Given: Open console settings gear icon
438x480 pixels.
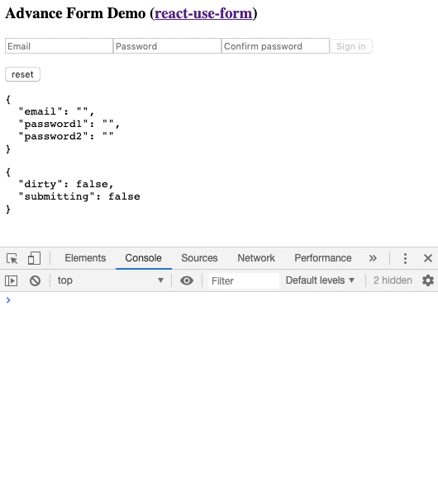Looking at the screenshot, I should point(428,280).
